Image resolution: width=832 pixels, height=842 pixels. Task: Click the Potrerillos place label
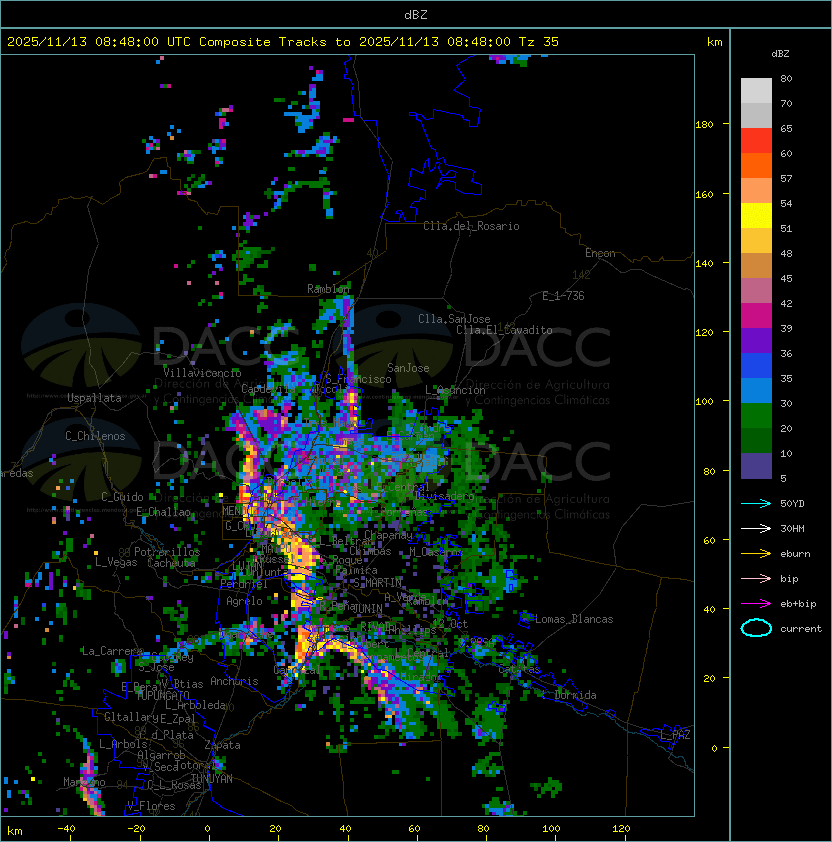167,552
